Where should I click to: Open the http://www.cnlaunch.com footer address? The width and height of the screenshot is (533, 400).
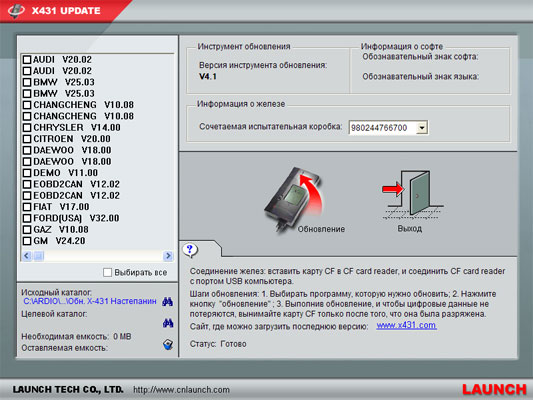click(181, 389)
